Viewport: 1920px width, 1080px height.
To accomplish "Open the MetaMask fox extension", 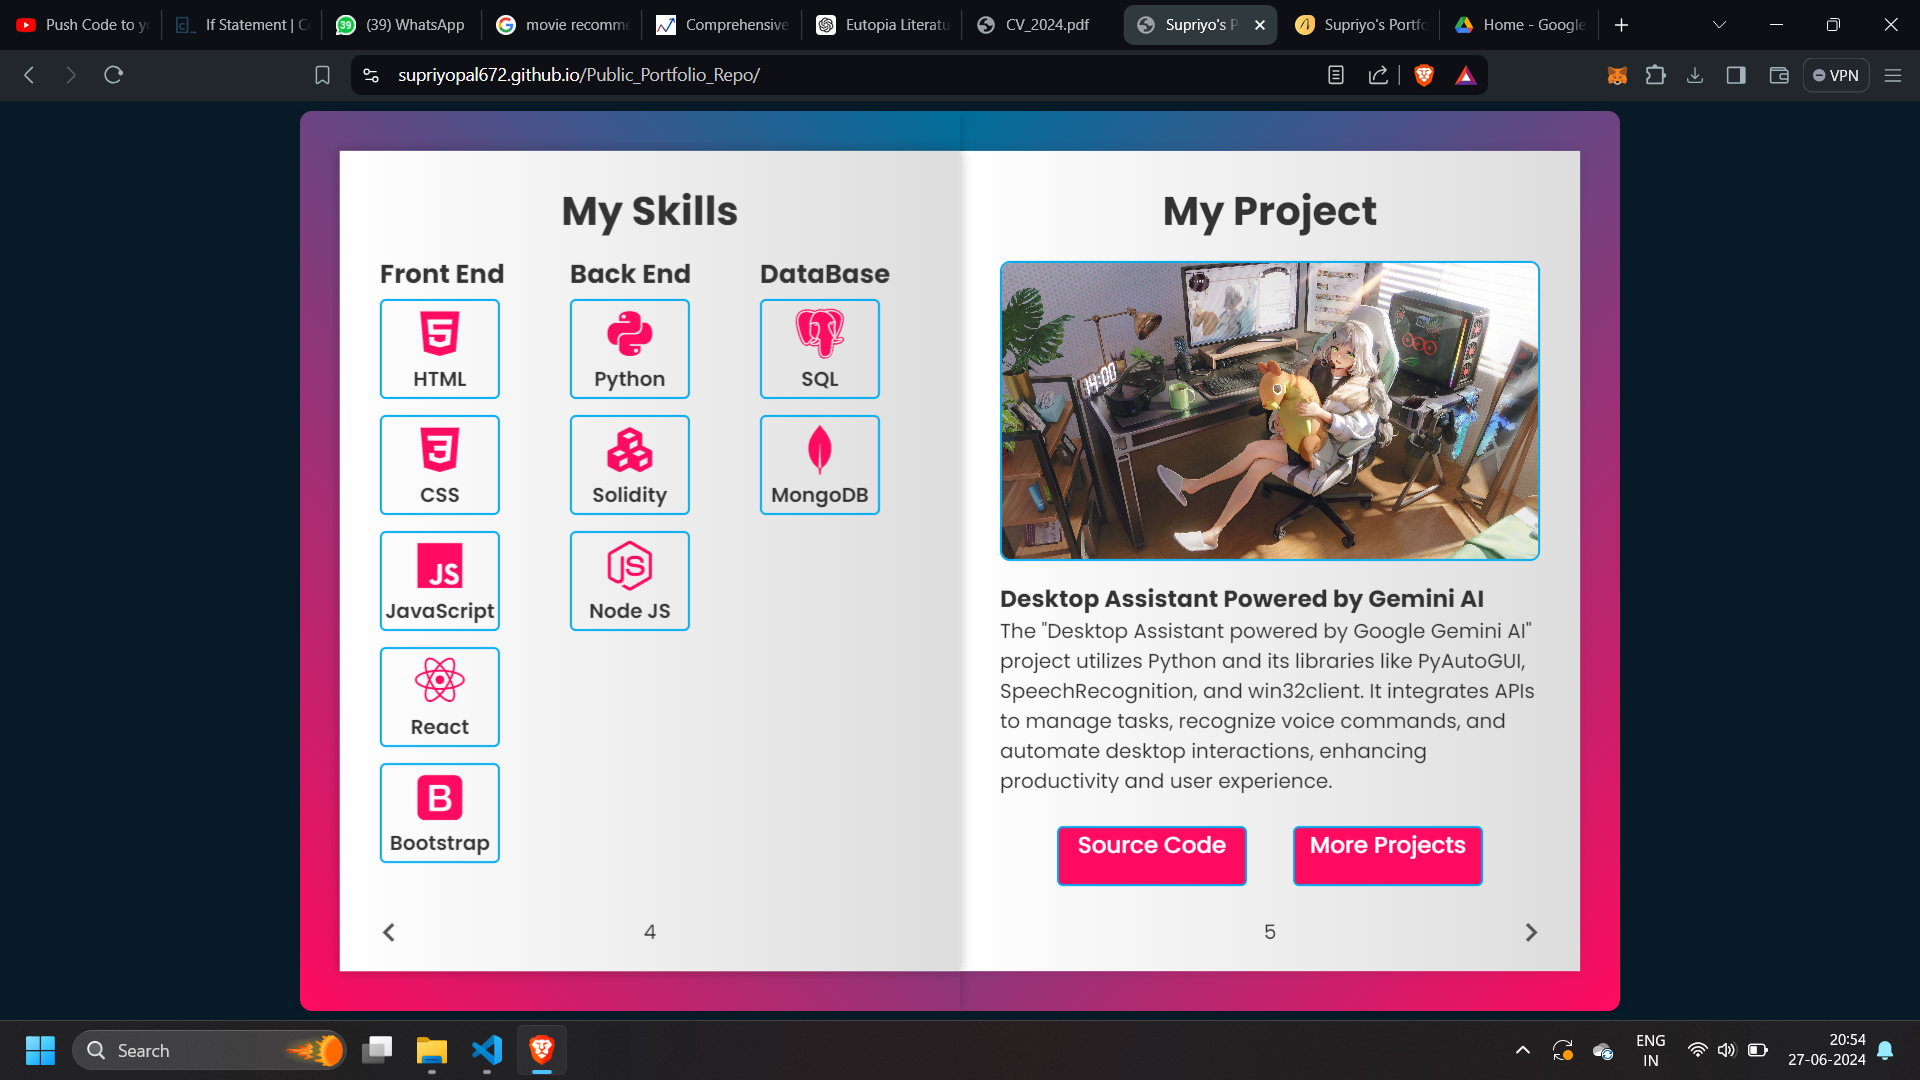I will tap(1617, 75).
